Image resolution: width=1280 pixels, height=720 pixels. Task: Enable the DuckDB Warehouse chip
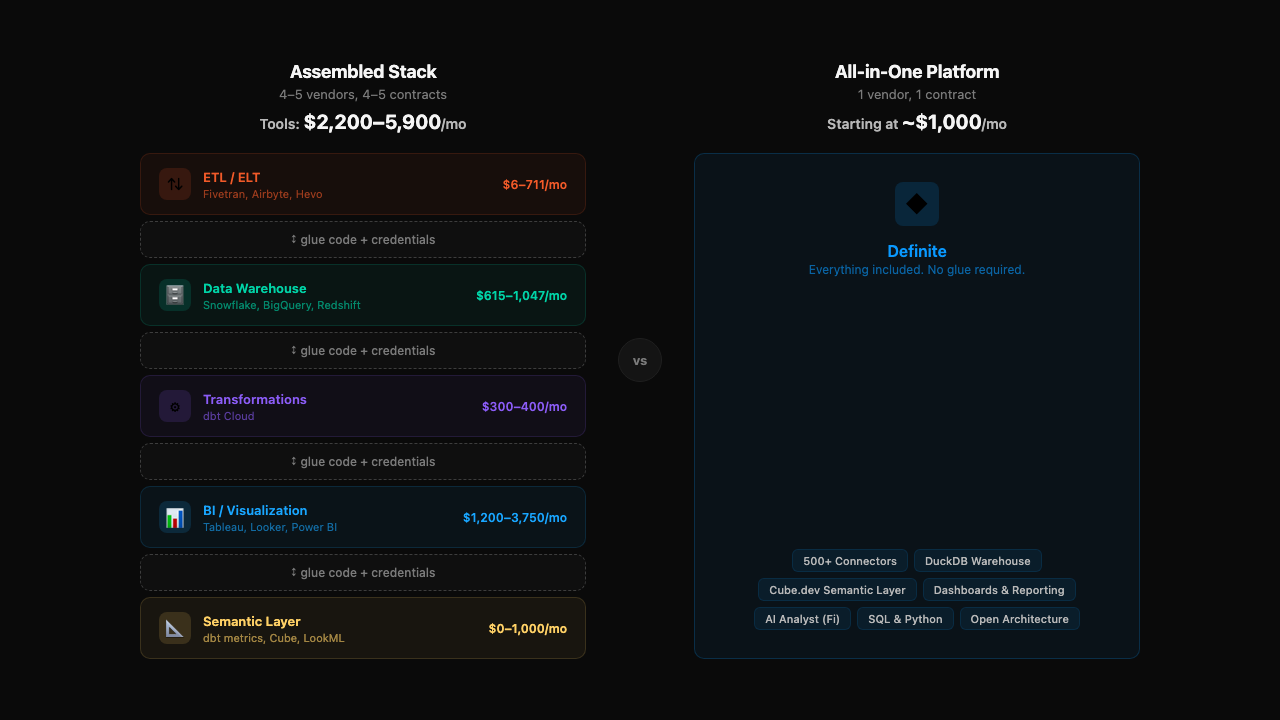pos(978,561)
